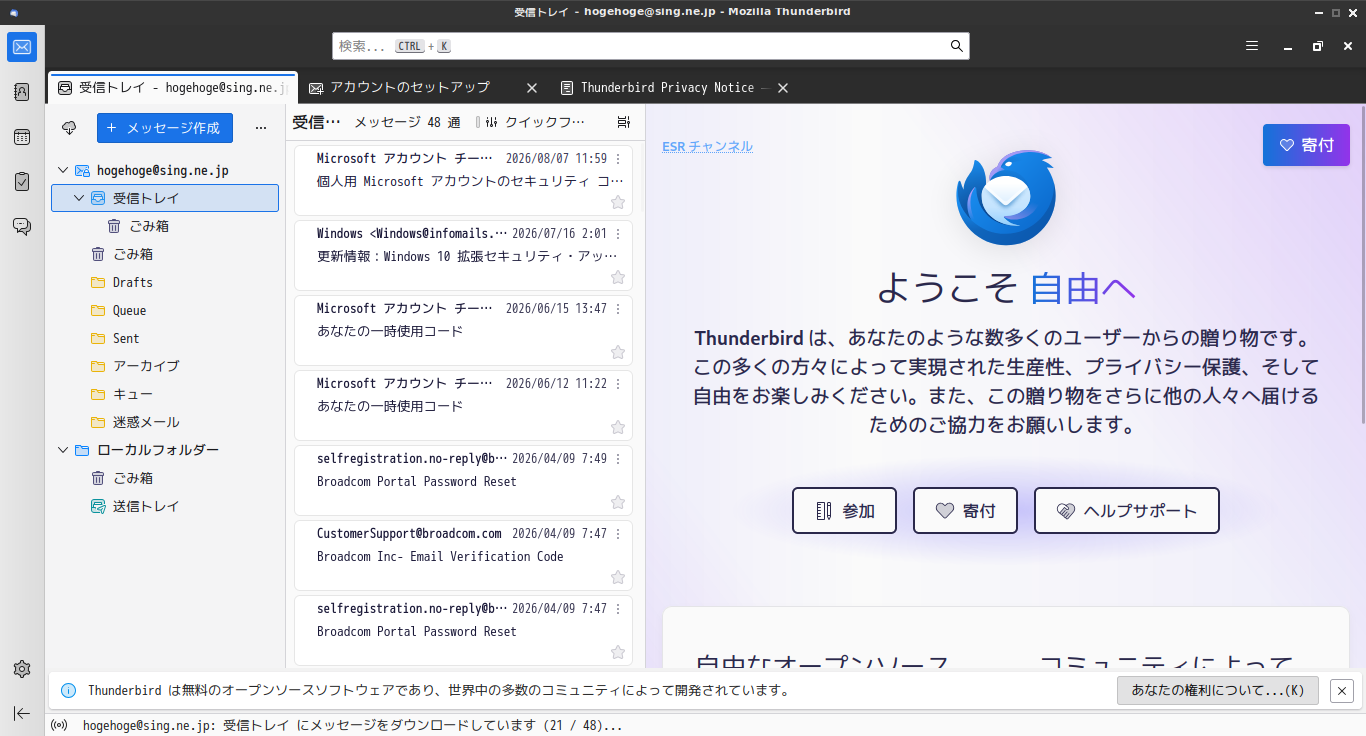Select the 受信トレイ folder
Viewport: 1366px width, 736px height.
click(x=165, y=198)
